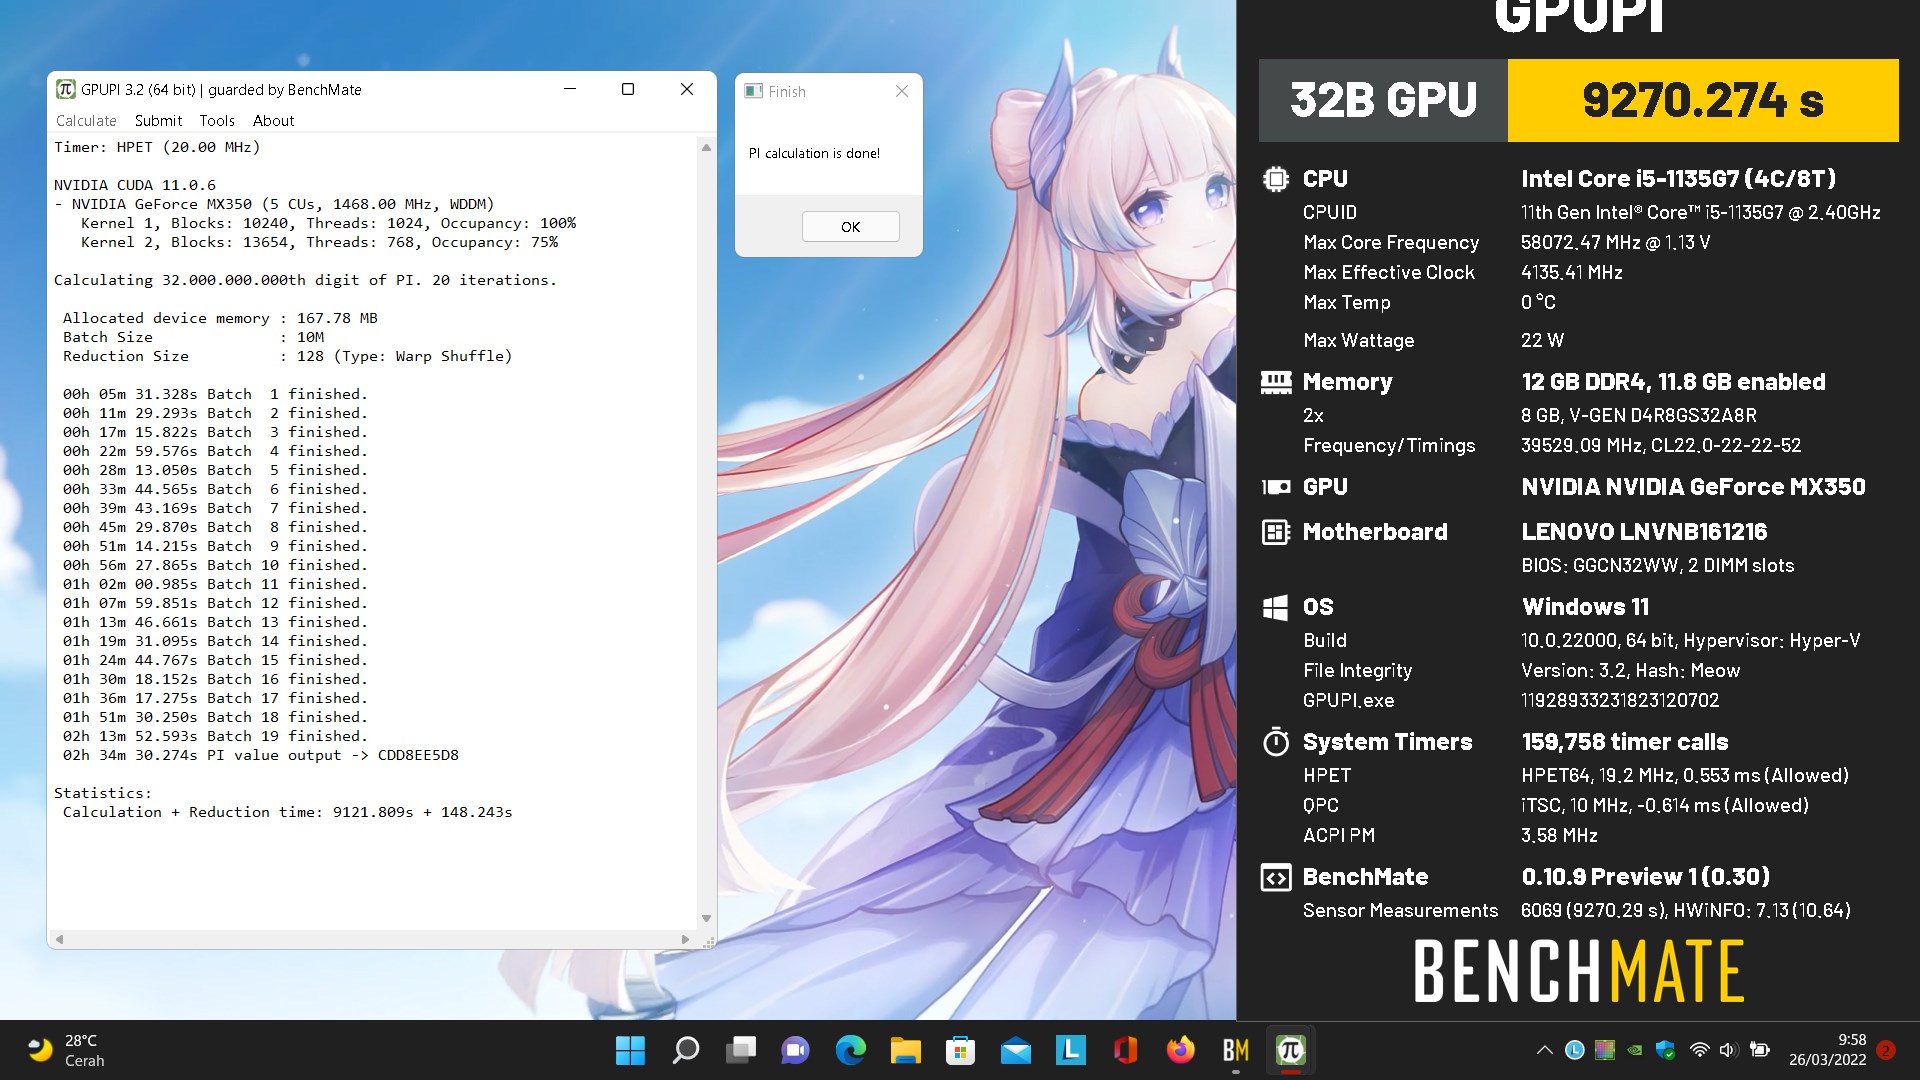Close the GPUPI window
The image size is (1920, 1080).
pyautogui.click(x=687, y=89)
